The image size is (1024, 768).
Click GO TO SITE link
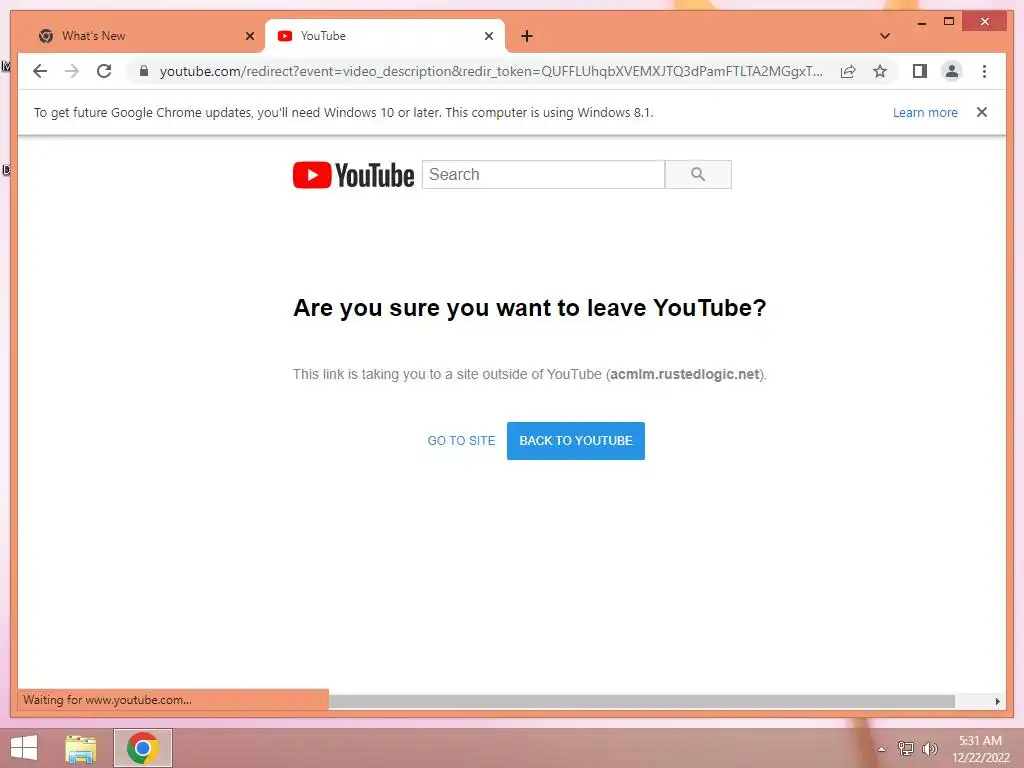461,441
